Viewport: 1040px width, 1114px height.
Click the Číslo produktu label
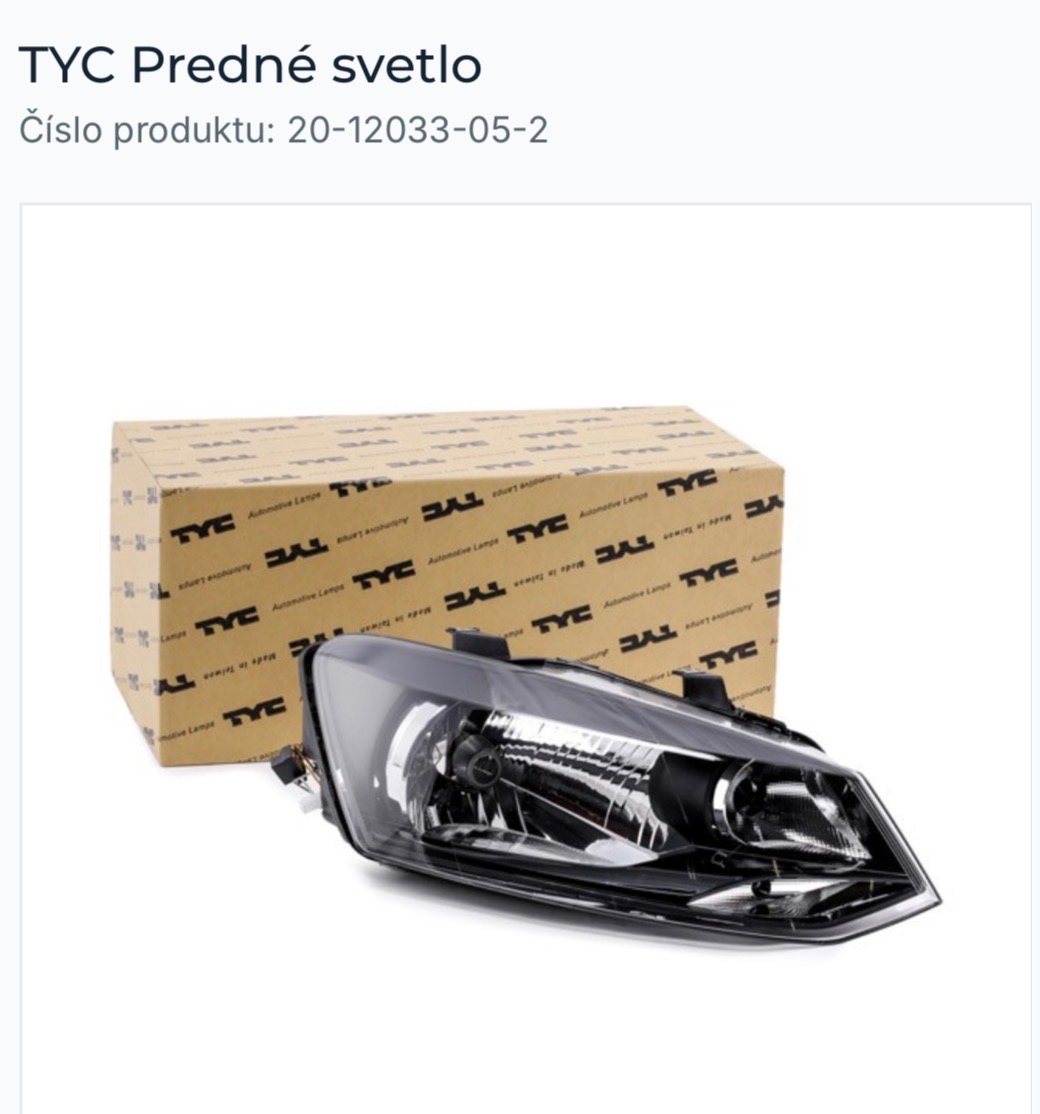146,131
